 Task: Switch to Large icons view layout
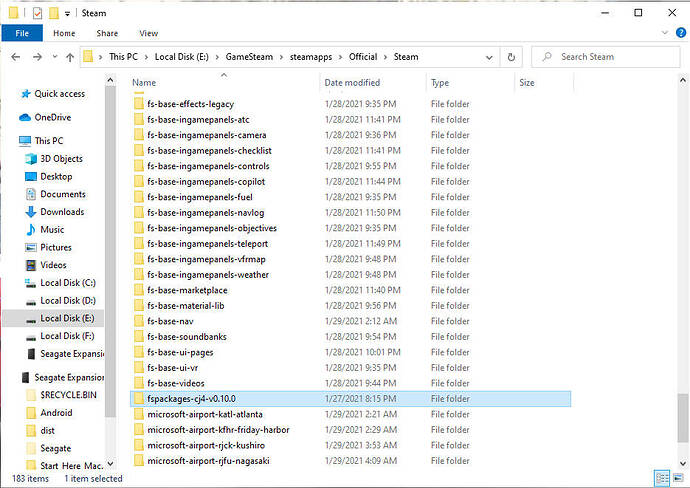tap(678, 478)
